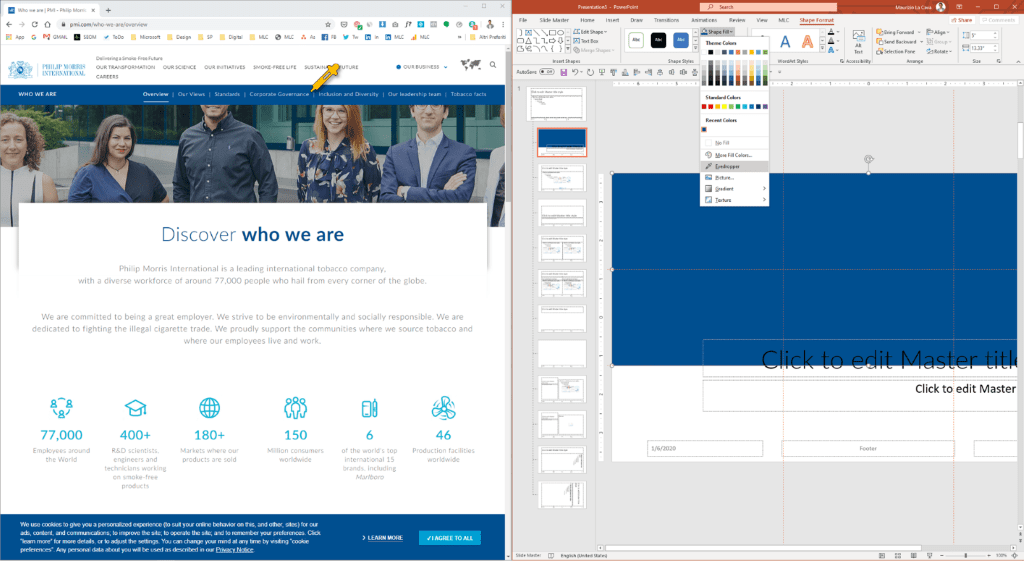Image resolution: width=1024 pixels, height=561 pixels.
Task: Choose Eyedropper in the Shape Fill menu
Action: coord(734,167)
